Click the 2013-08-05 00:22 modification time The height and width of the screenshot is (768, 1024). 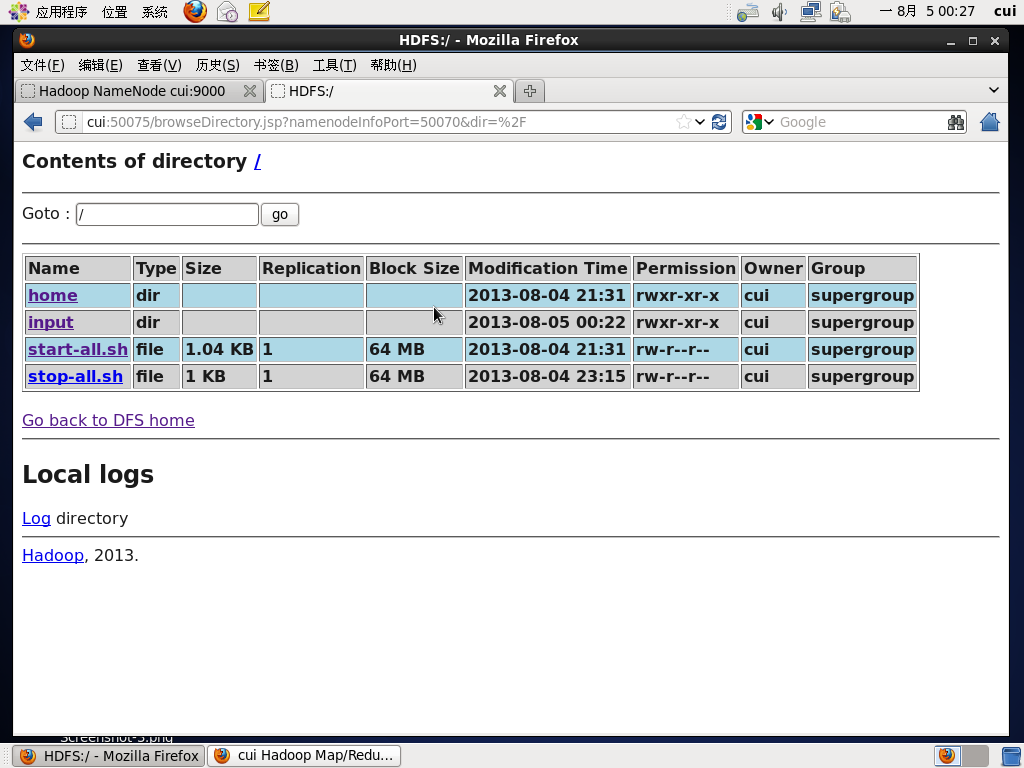[547, 323]
